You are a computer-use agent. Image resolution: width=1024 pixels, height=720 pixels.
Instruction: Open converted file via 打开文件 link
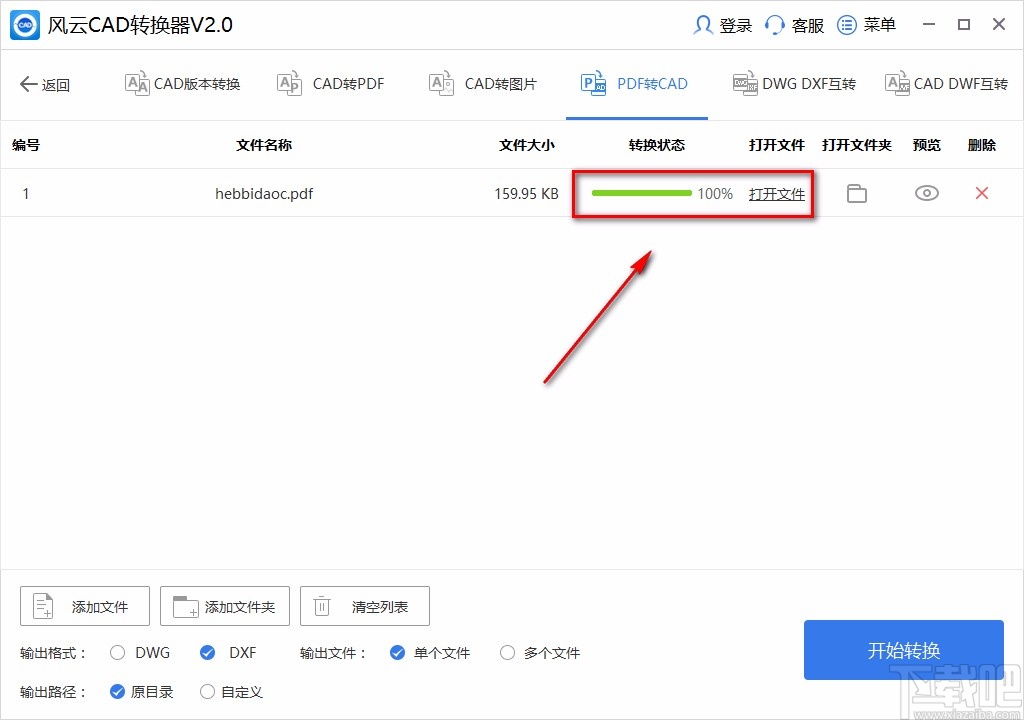(x=778, y=194)
